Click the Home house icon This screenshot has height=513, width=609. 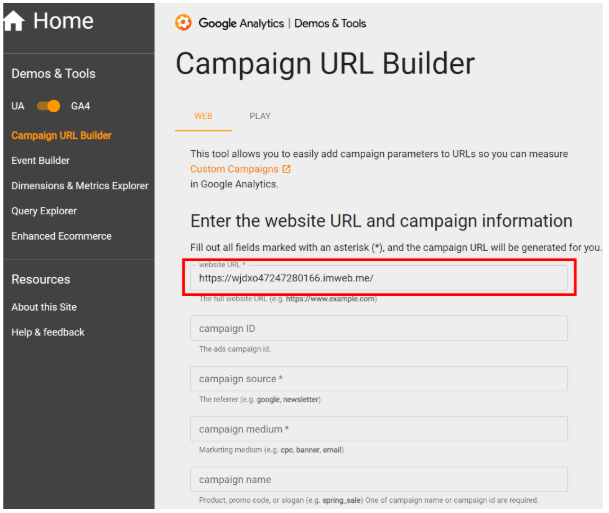click(x=14, y=21)
